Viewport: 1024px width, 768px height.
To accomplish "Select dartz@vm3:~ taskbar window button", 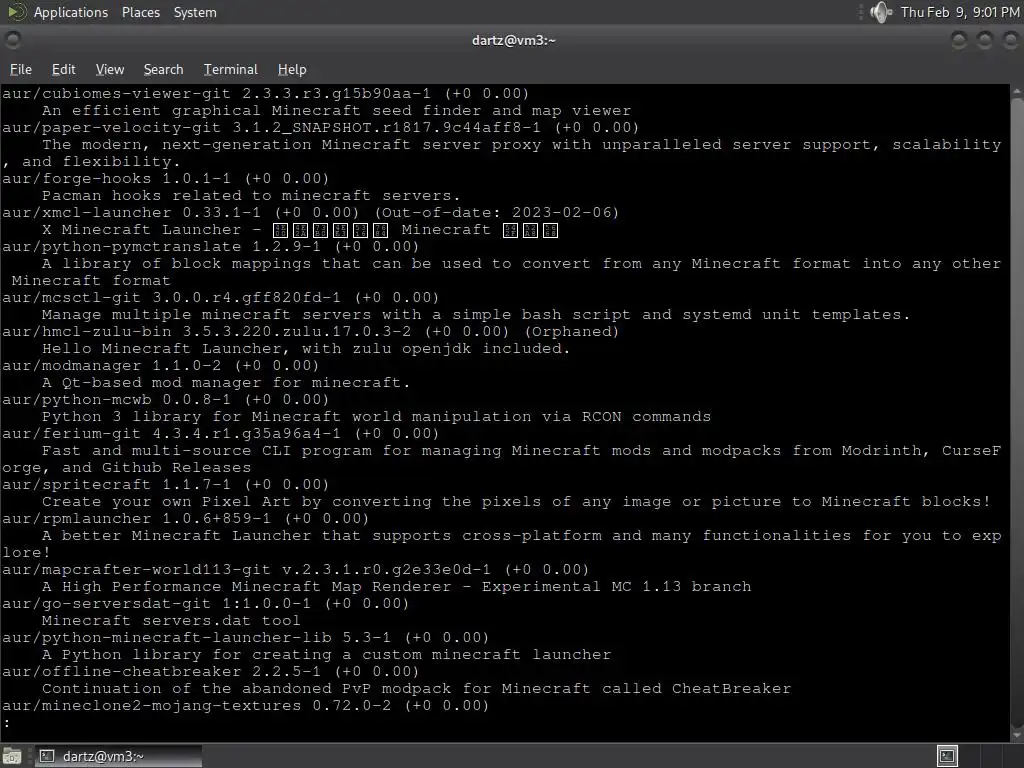I will point(118,756).
